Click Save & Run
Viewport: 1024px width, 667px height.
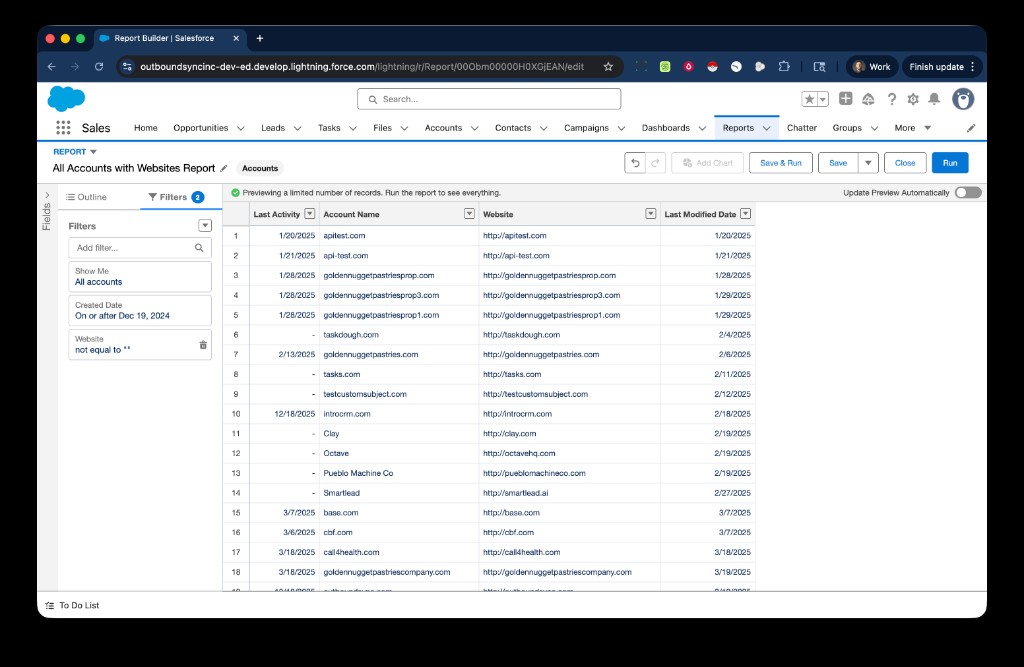click(781, 162)
